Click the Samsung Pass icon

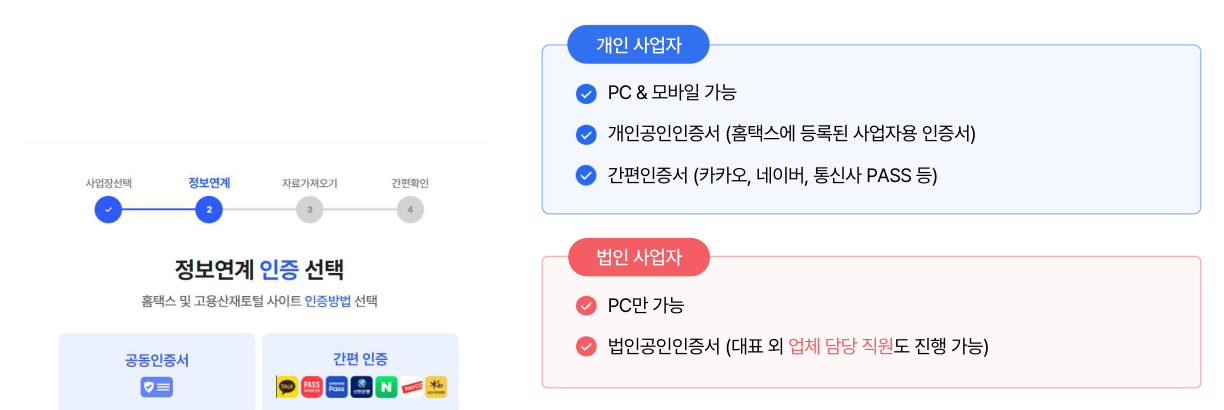[336, 386]
